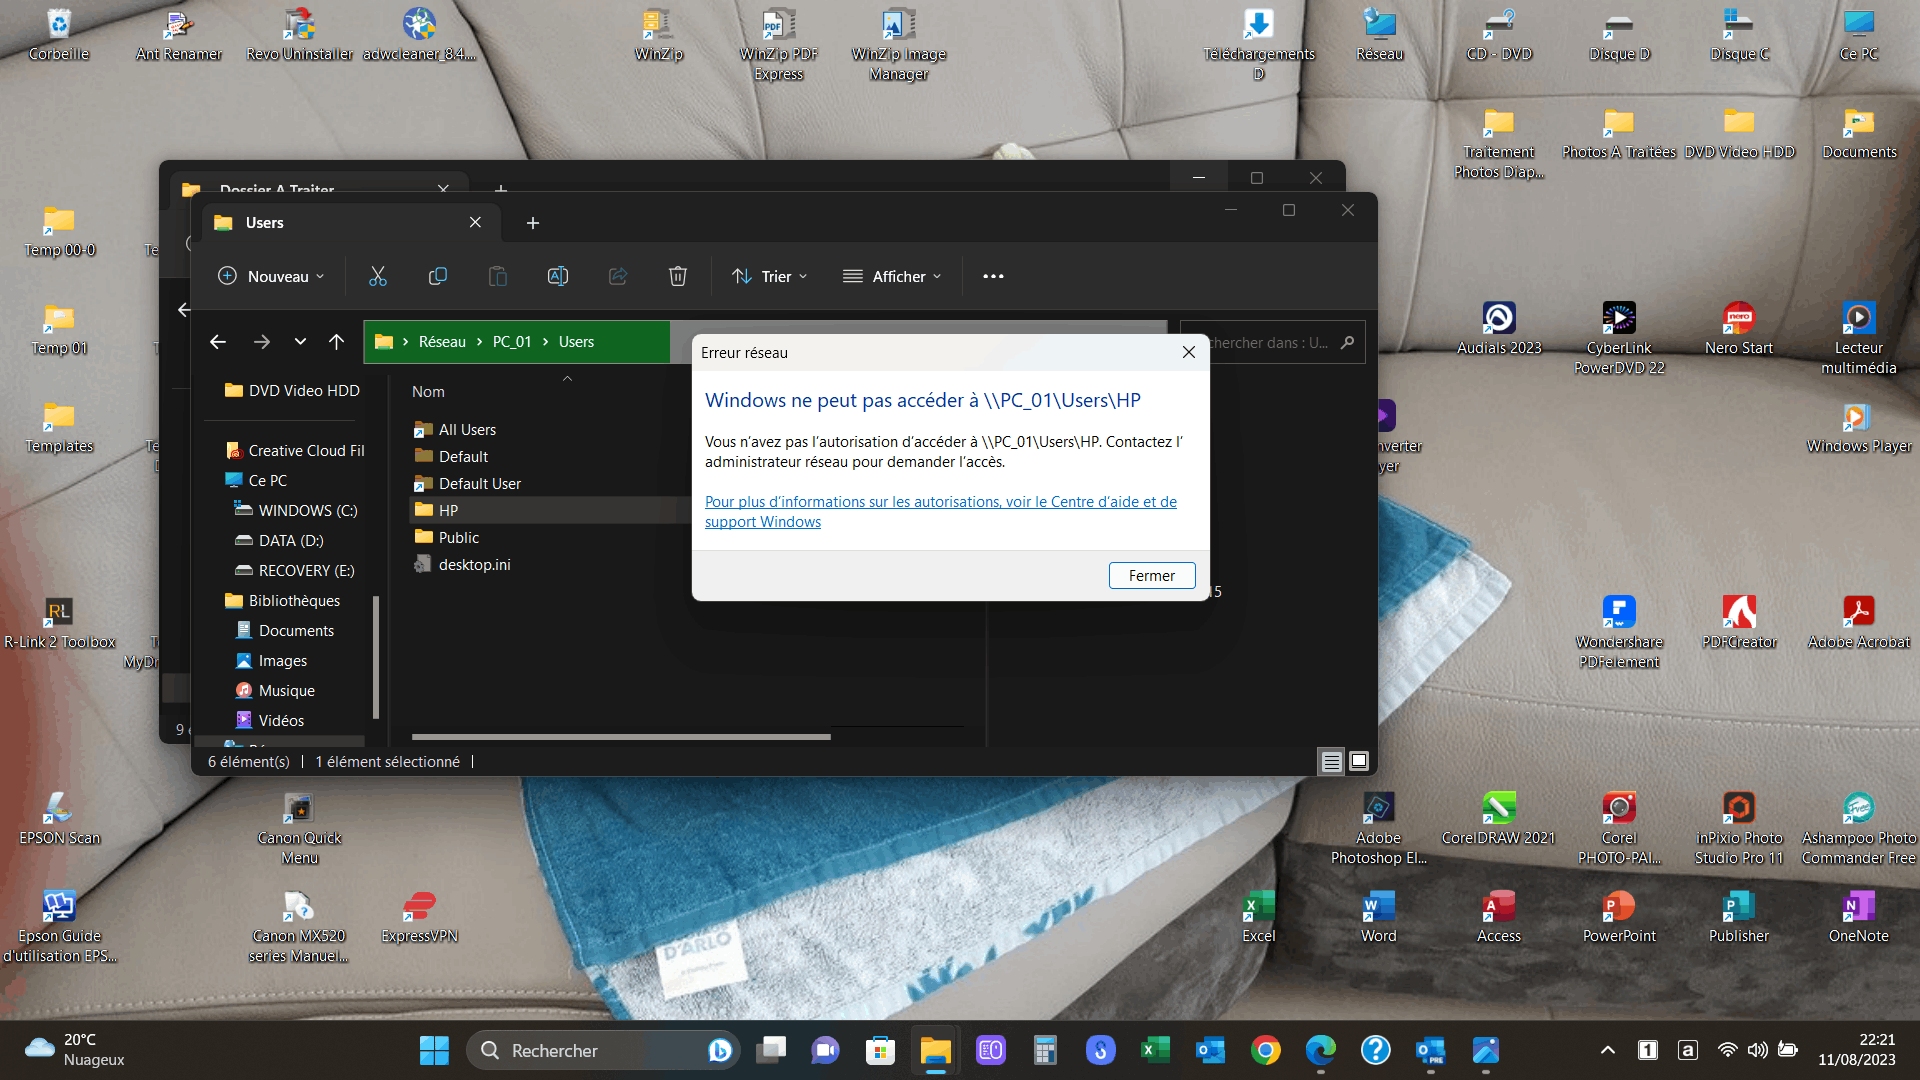Open recent locations chevron dropdown

pyautogui.click(x=300, y=342)
